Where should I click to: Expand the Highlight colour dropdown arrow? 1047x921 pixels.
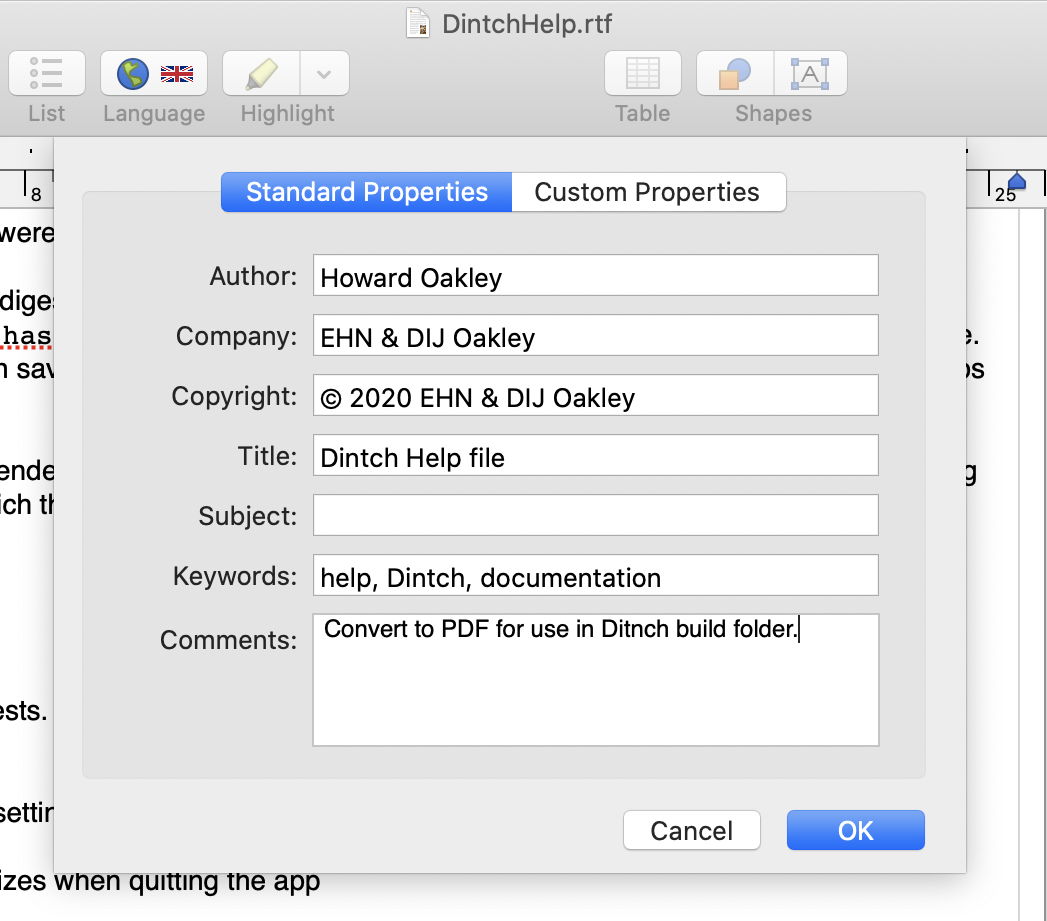tap(324, 74)
